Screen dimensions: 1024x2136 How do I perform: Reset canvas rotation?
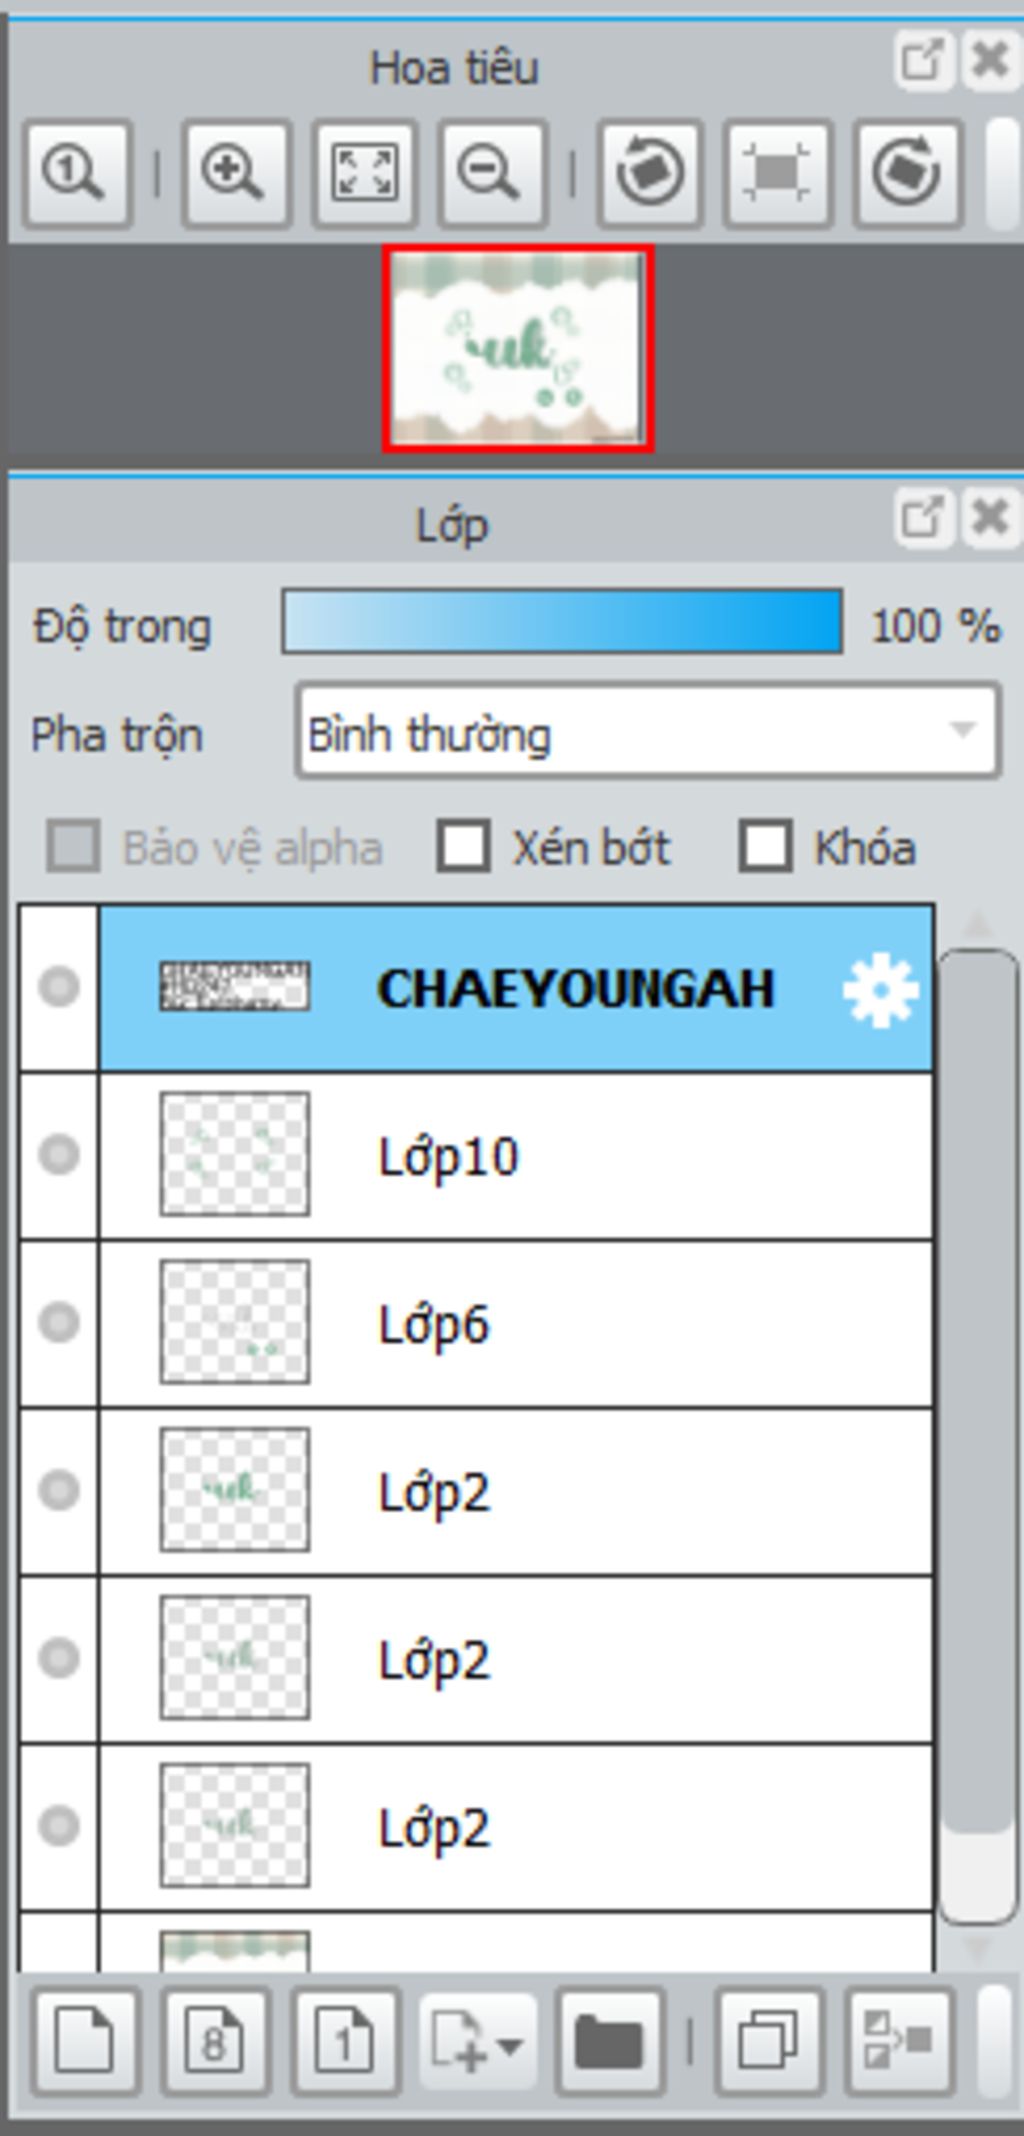[x=778, y=174]
